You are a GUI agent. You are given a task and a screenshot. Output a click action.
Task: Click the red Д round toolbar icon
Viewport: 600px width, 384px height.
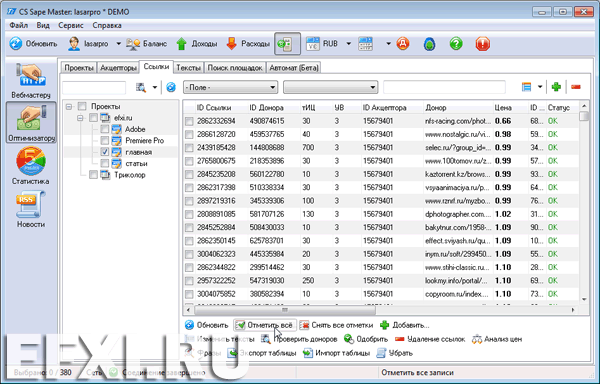(x=403, y=44)
